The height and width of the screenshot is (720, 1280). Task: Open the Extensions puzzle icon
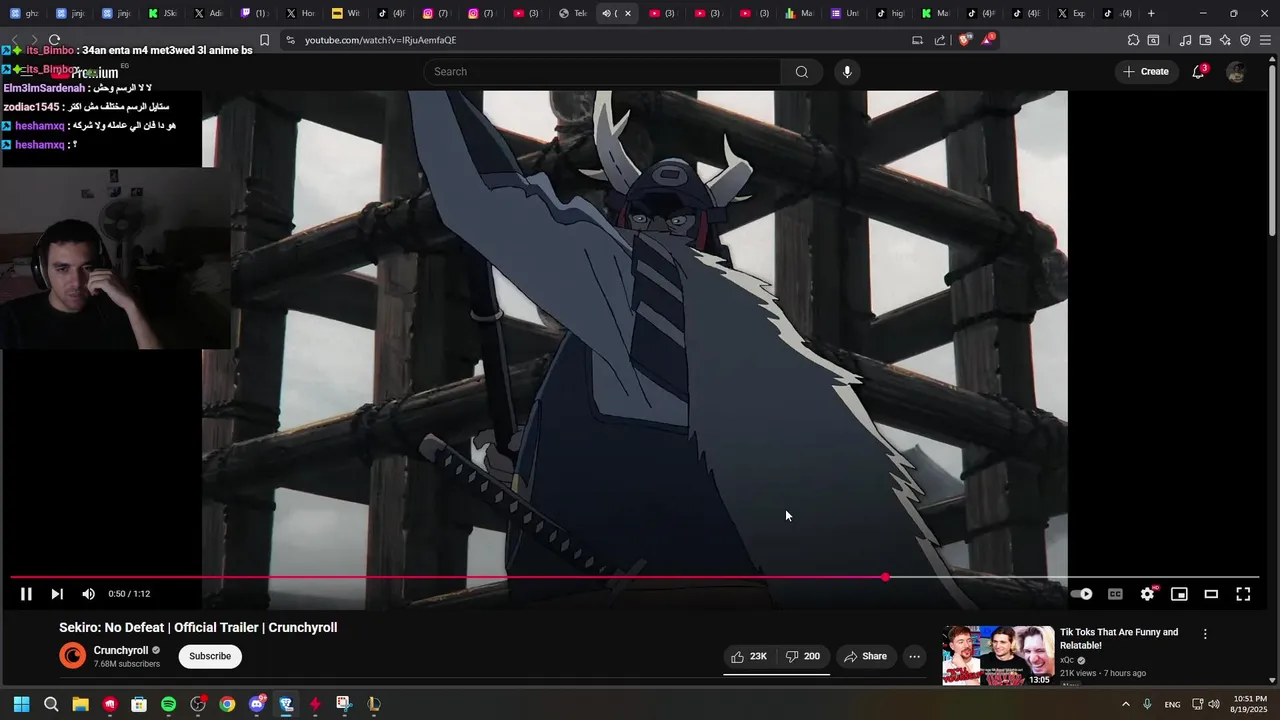1133,40
